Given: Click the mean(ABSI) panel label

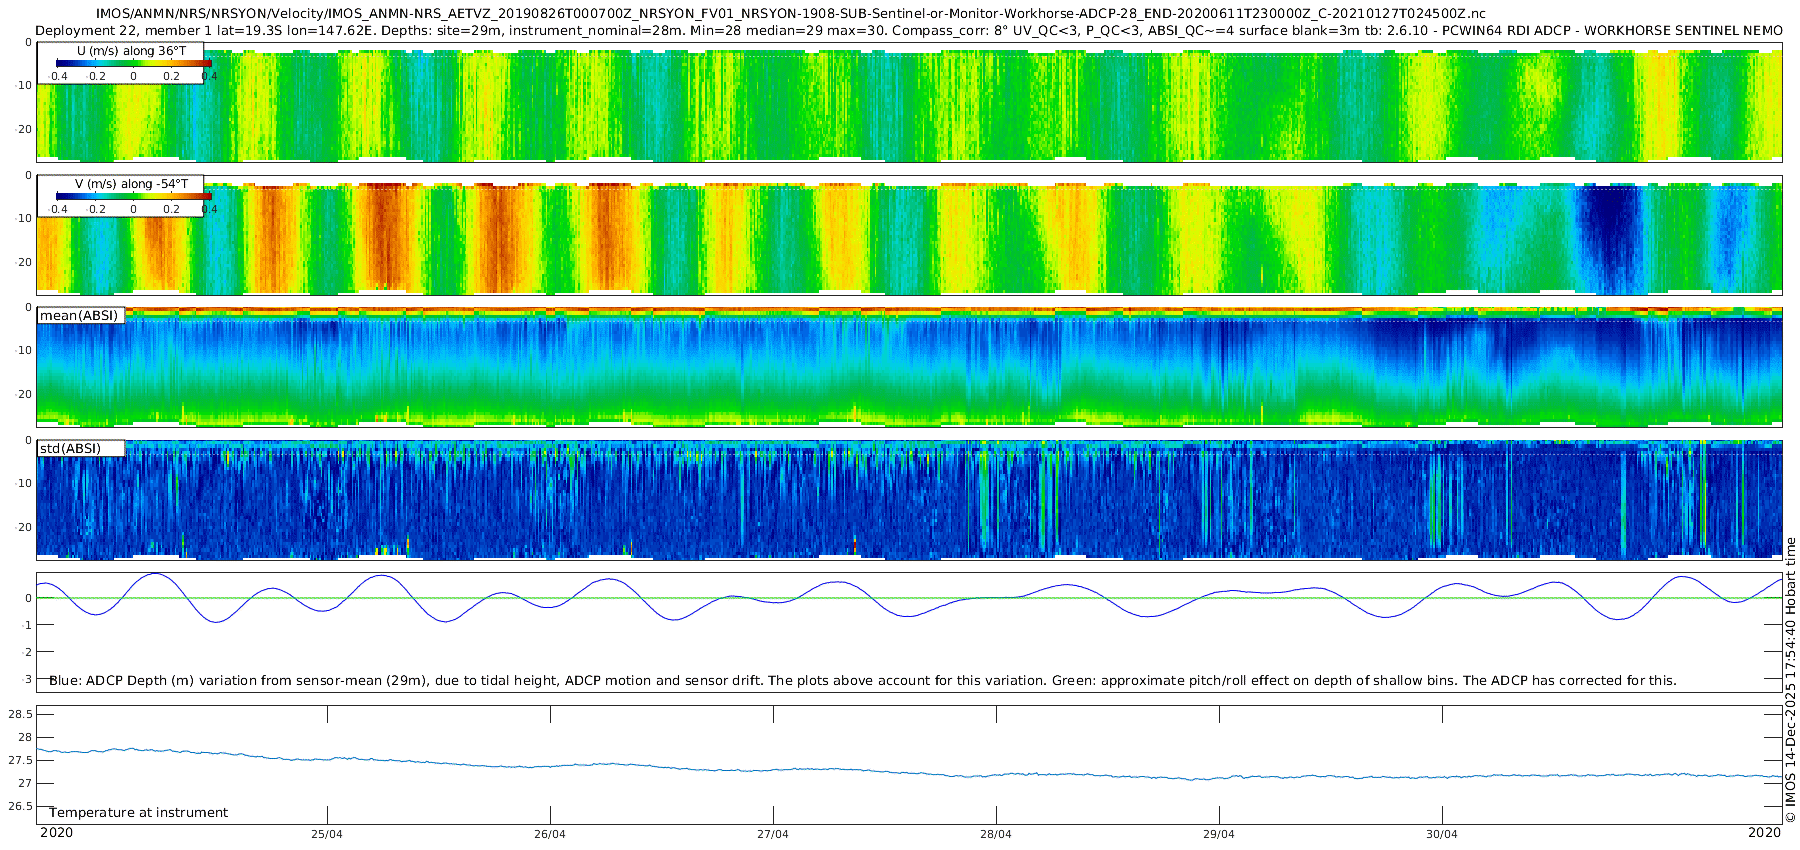Looking at the screenshot, I should (x=79, y=316).
